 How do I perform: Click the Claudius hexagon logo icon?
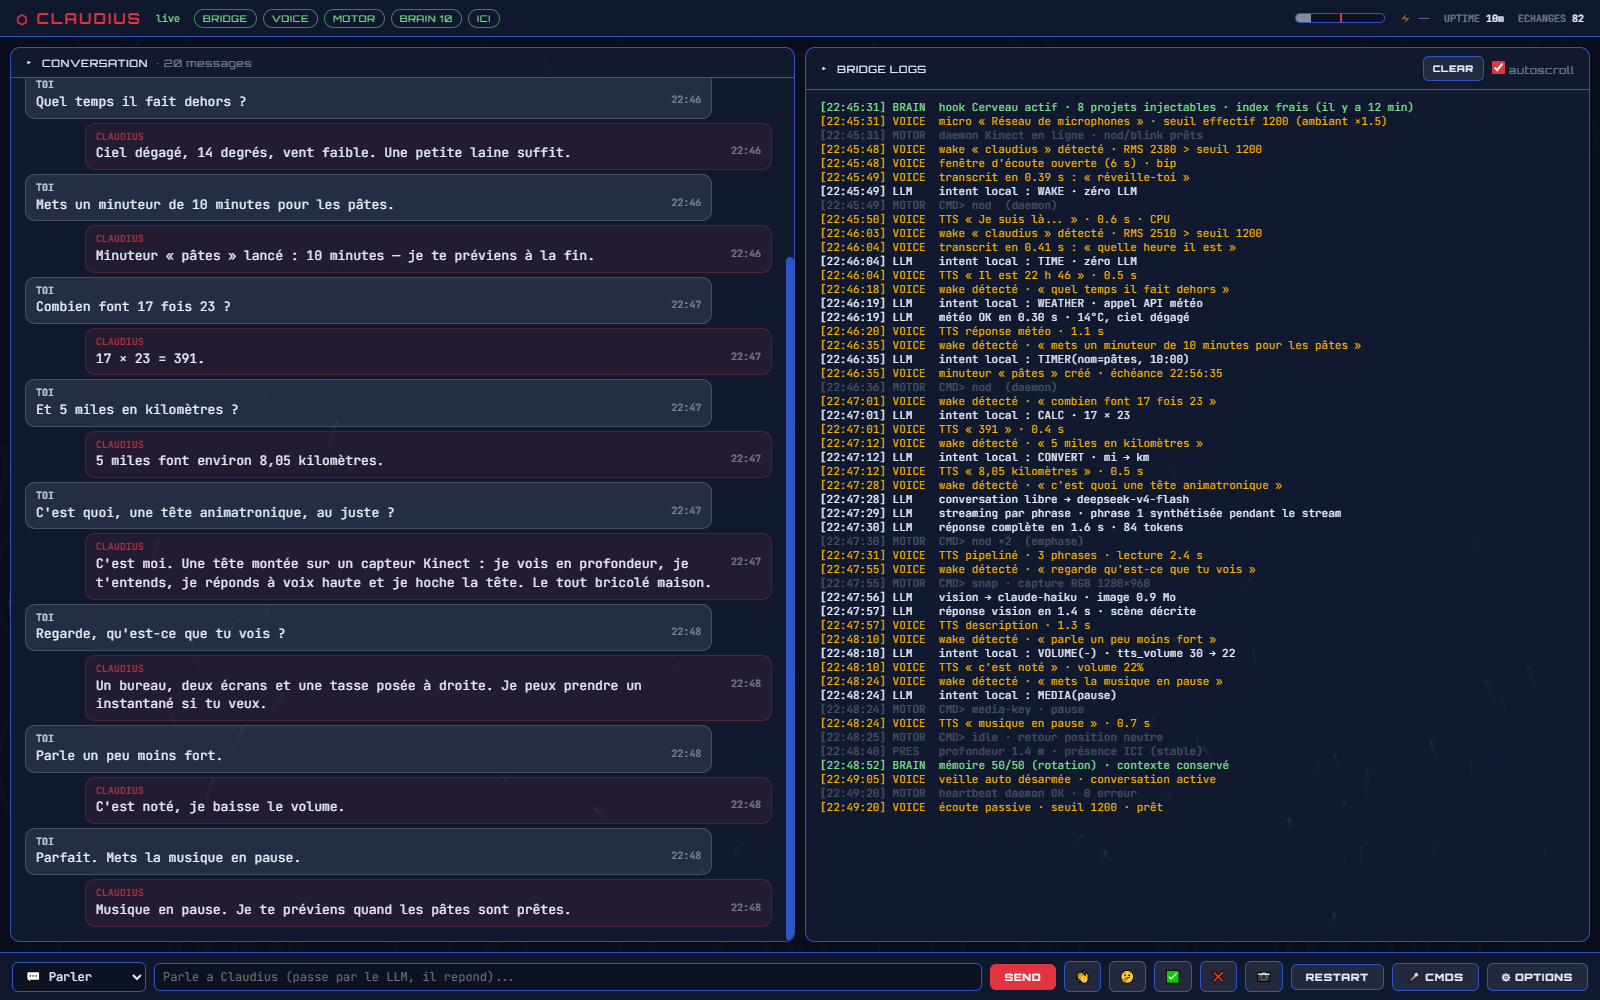tap(22, 19)
